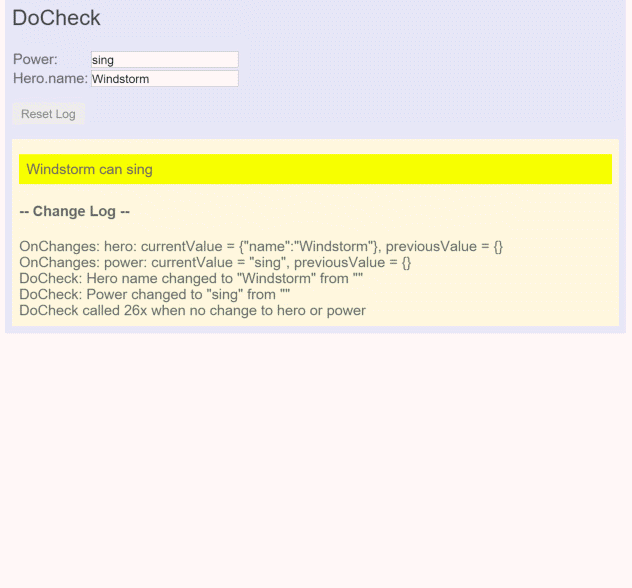The width and height of the screenshot is (632, 588).
Task: Click the DoCheck page heading
Action: click(56, 18)
